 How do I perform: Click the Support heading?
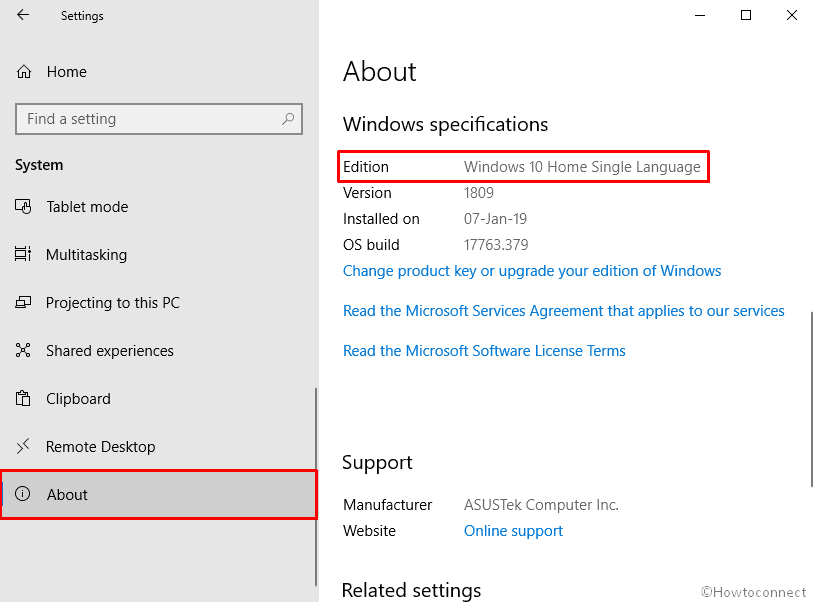(377, 462)
